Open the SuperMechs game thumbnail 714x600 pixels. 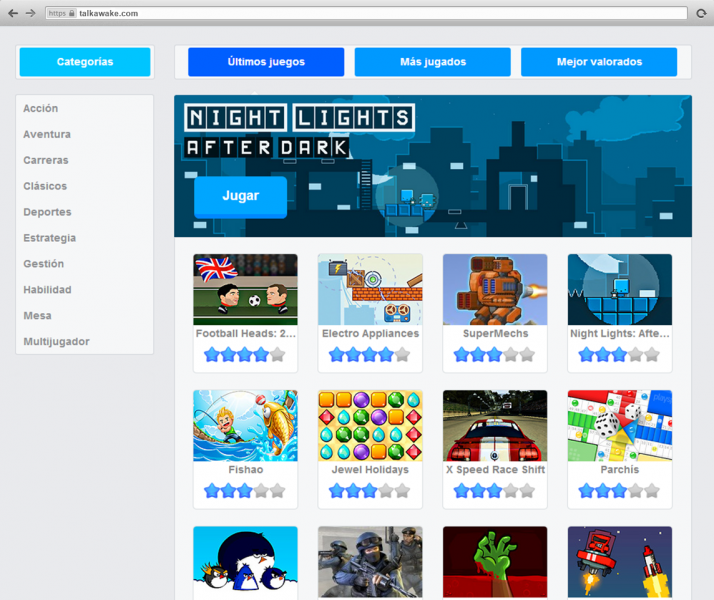495,289
